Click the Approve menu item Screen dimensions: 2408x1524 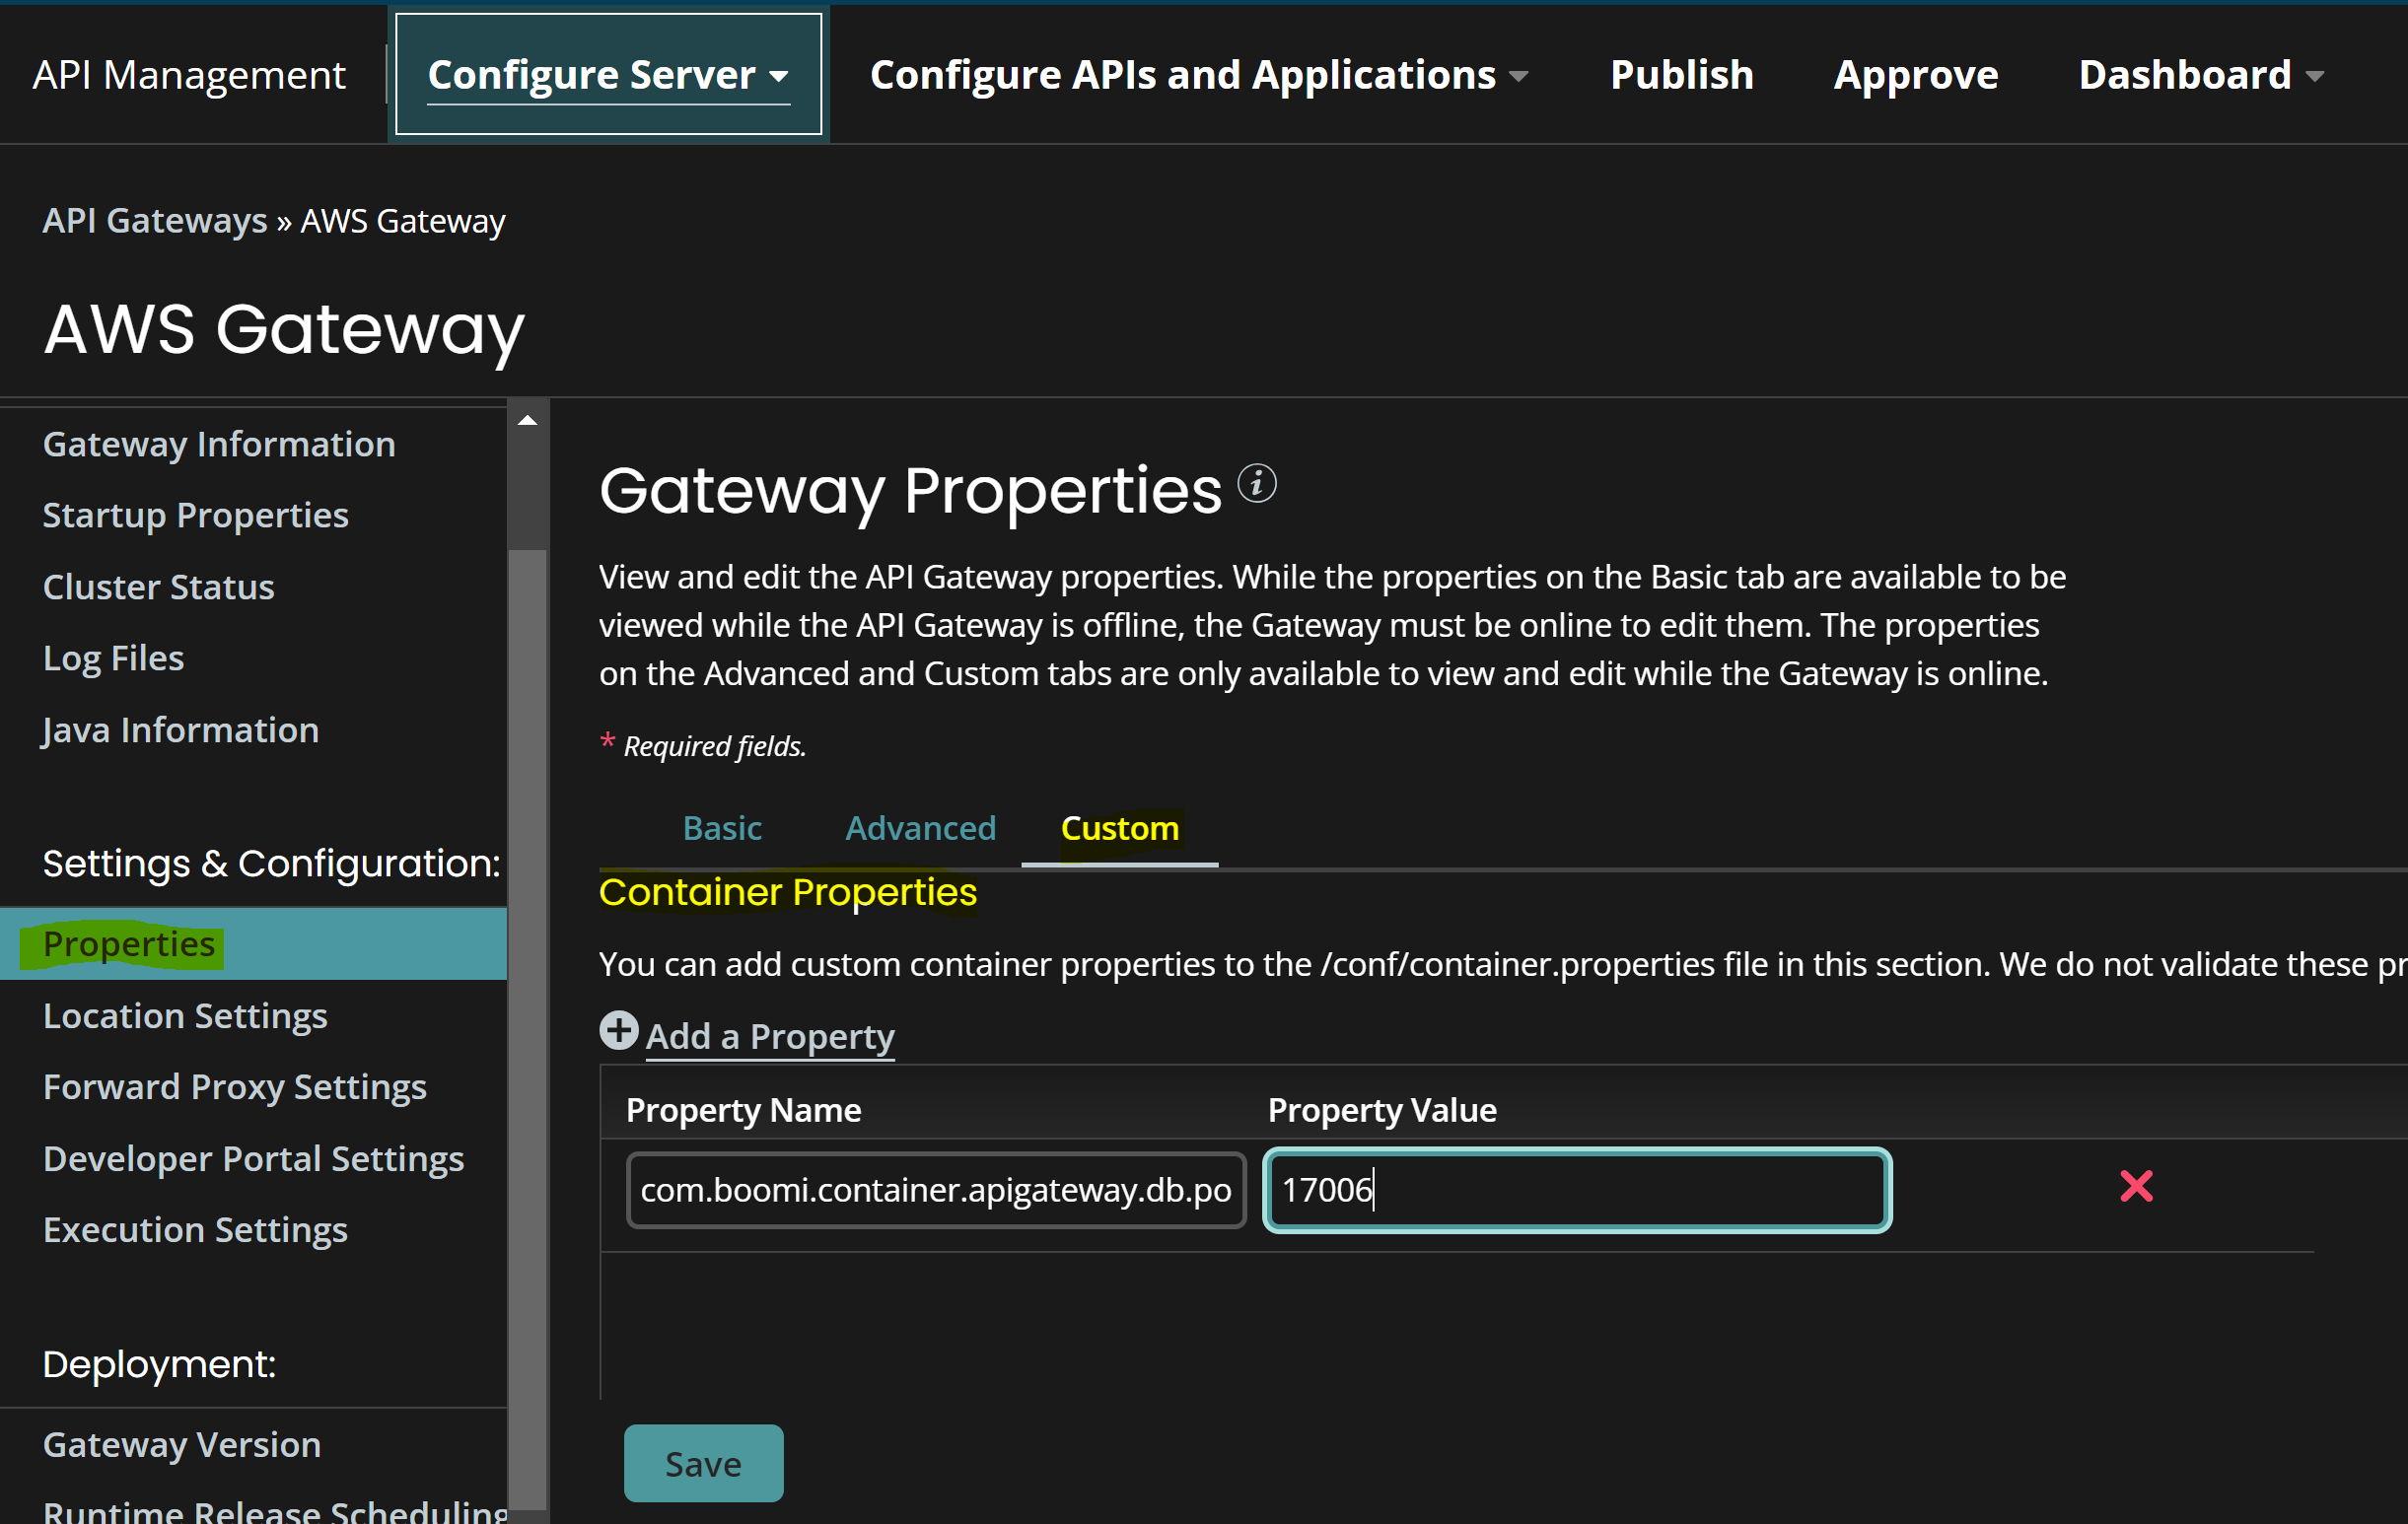(x=1915, y=73)
